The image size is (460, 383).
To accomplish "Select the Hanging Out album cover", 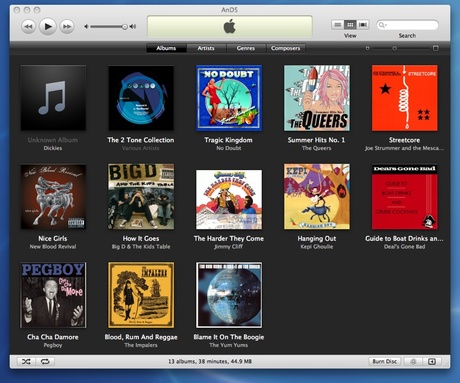I will (317, 196).
